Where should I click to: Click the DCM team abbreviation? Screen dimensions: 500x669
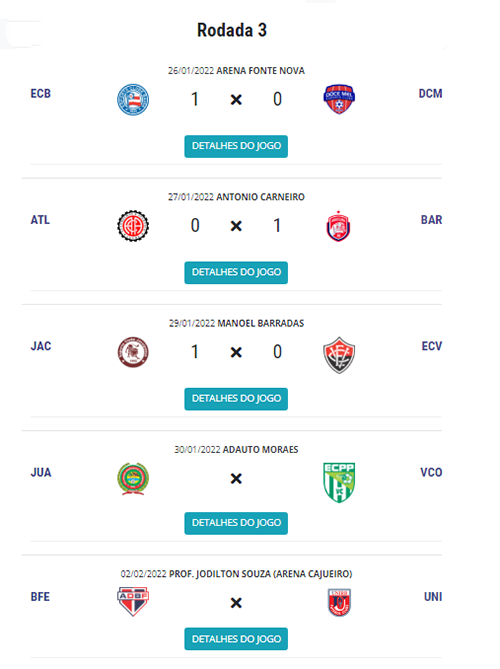pos(430,93)
